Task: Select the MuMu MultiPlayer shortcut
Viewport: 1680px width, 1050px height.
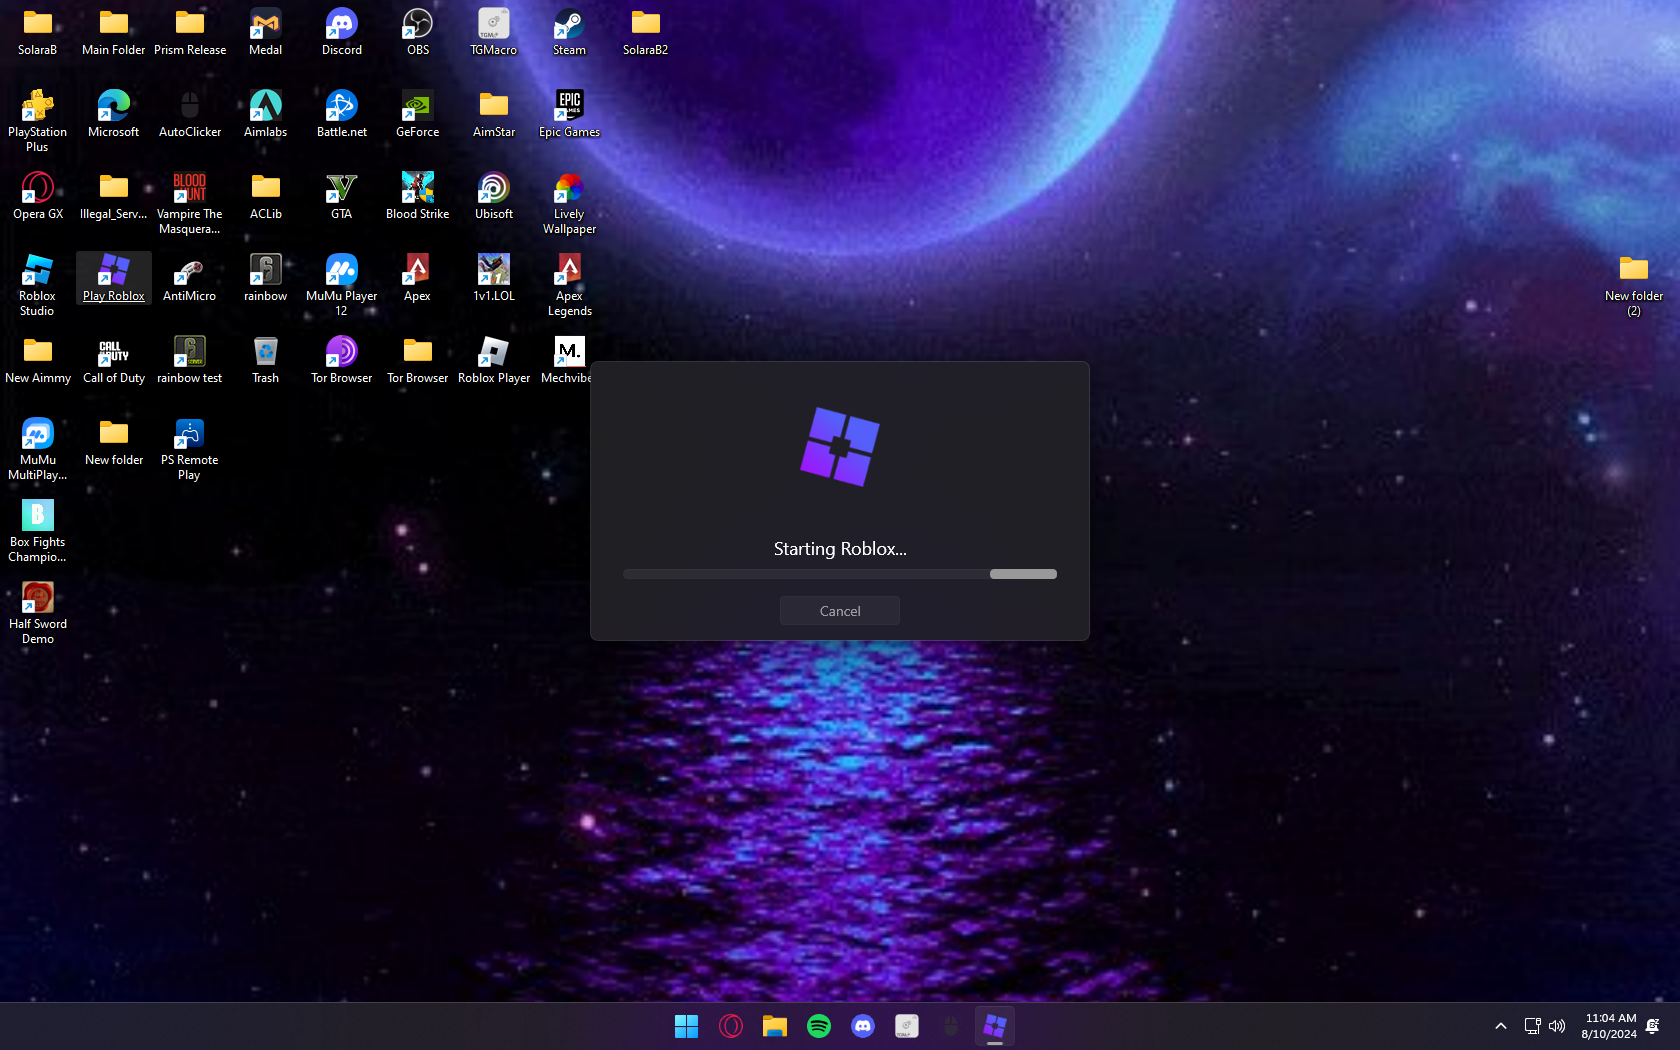Action: (38, 449)
